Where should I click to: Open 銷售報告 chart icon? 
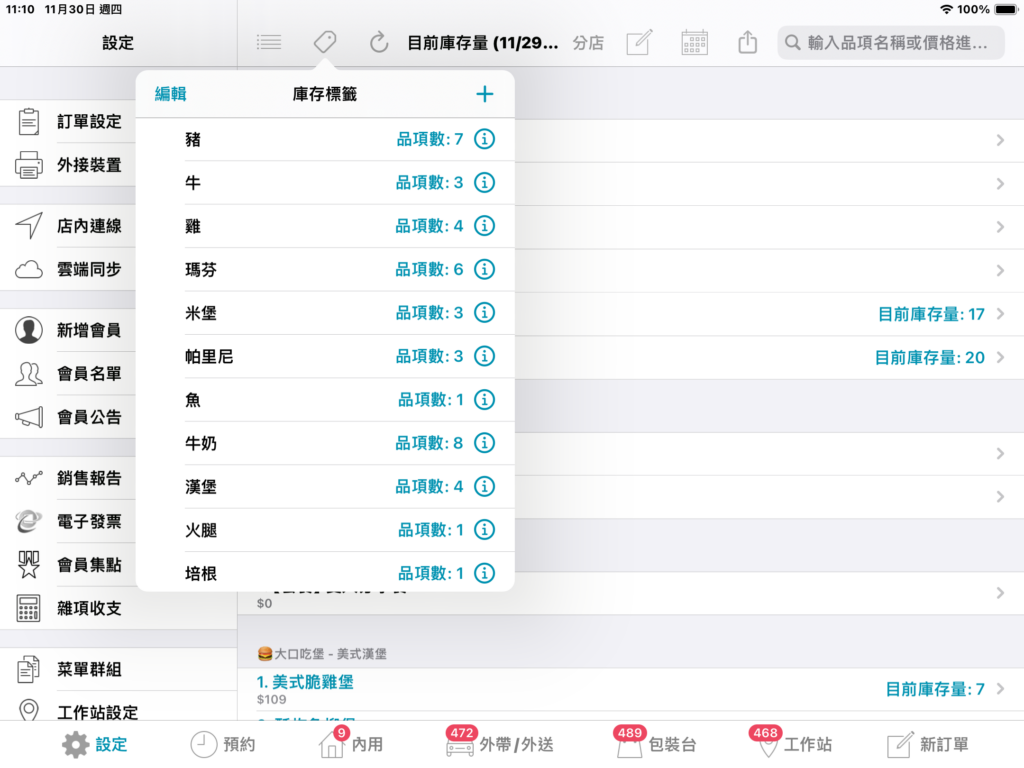tap(29, 478)
